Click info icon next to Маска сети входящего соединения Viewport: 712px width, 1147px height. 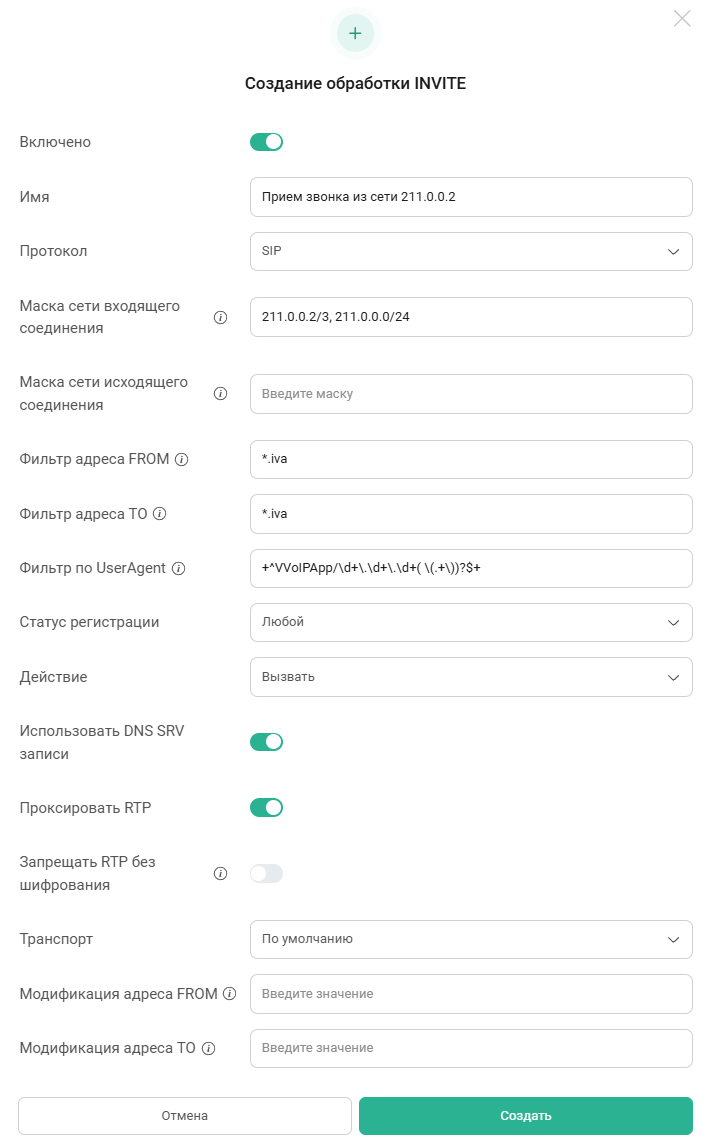221,318
